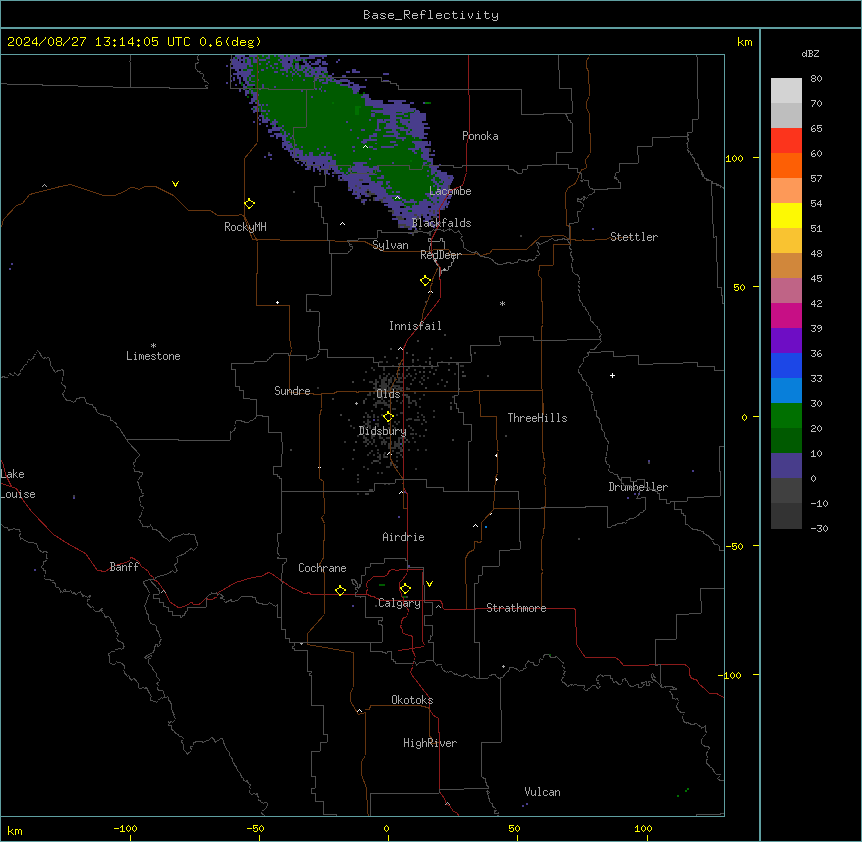The height and width of the screenshot is (842, 862).
Task: Click the white plus marker north of Drumheller
Action: [612, 375]
